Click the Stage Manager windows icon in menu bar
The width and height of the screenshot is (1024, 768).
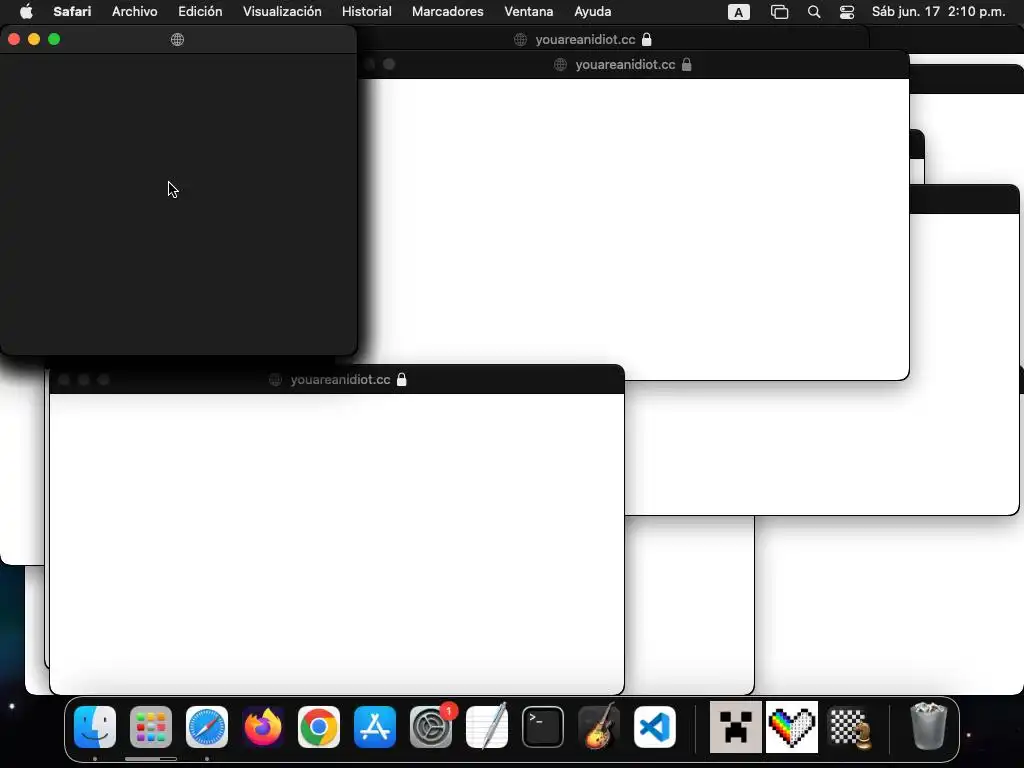point(779,12)
